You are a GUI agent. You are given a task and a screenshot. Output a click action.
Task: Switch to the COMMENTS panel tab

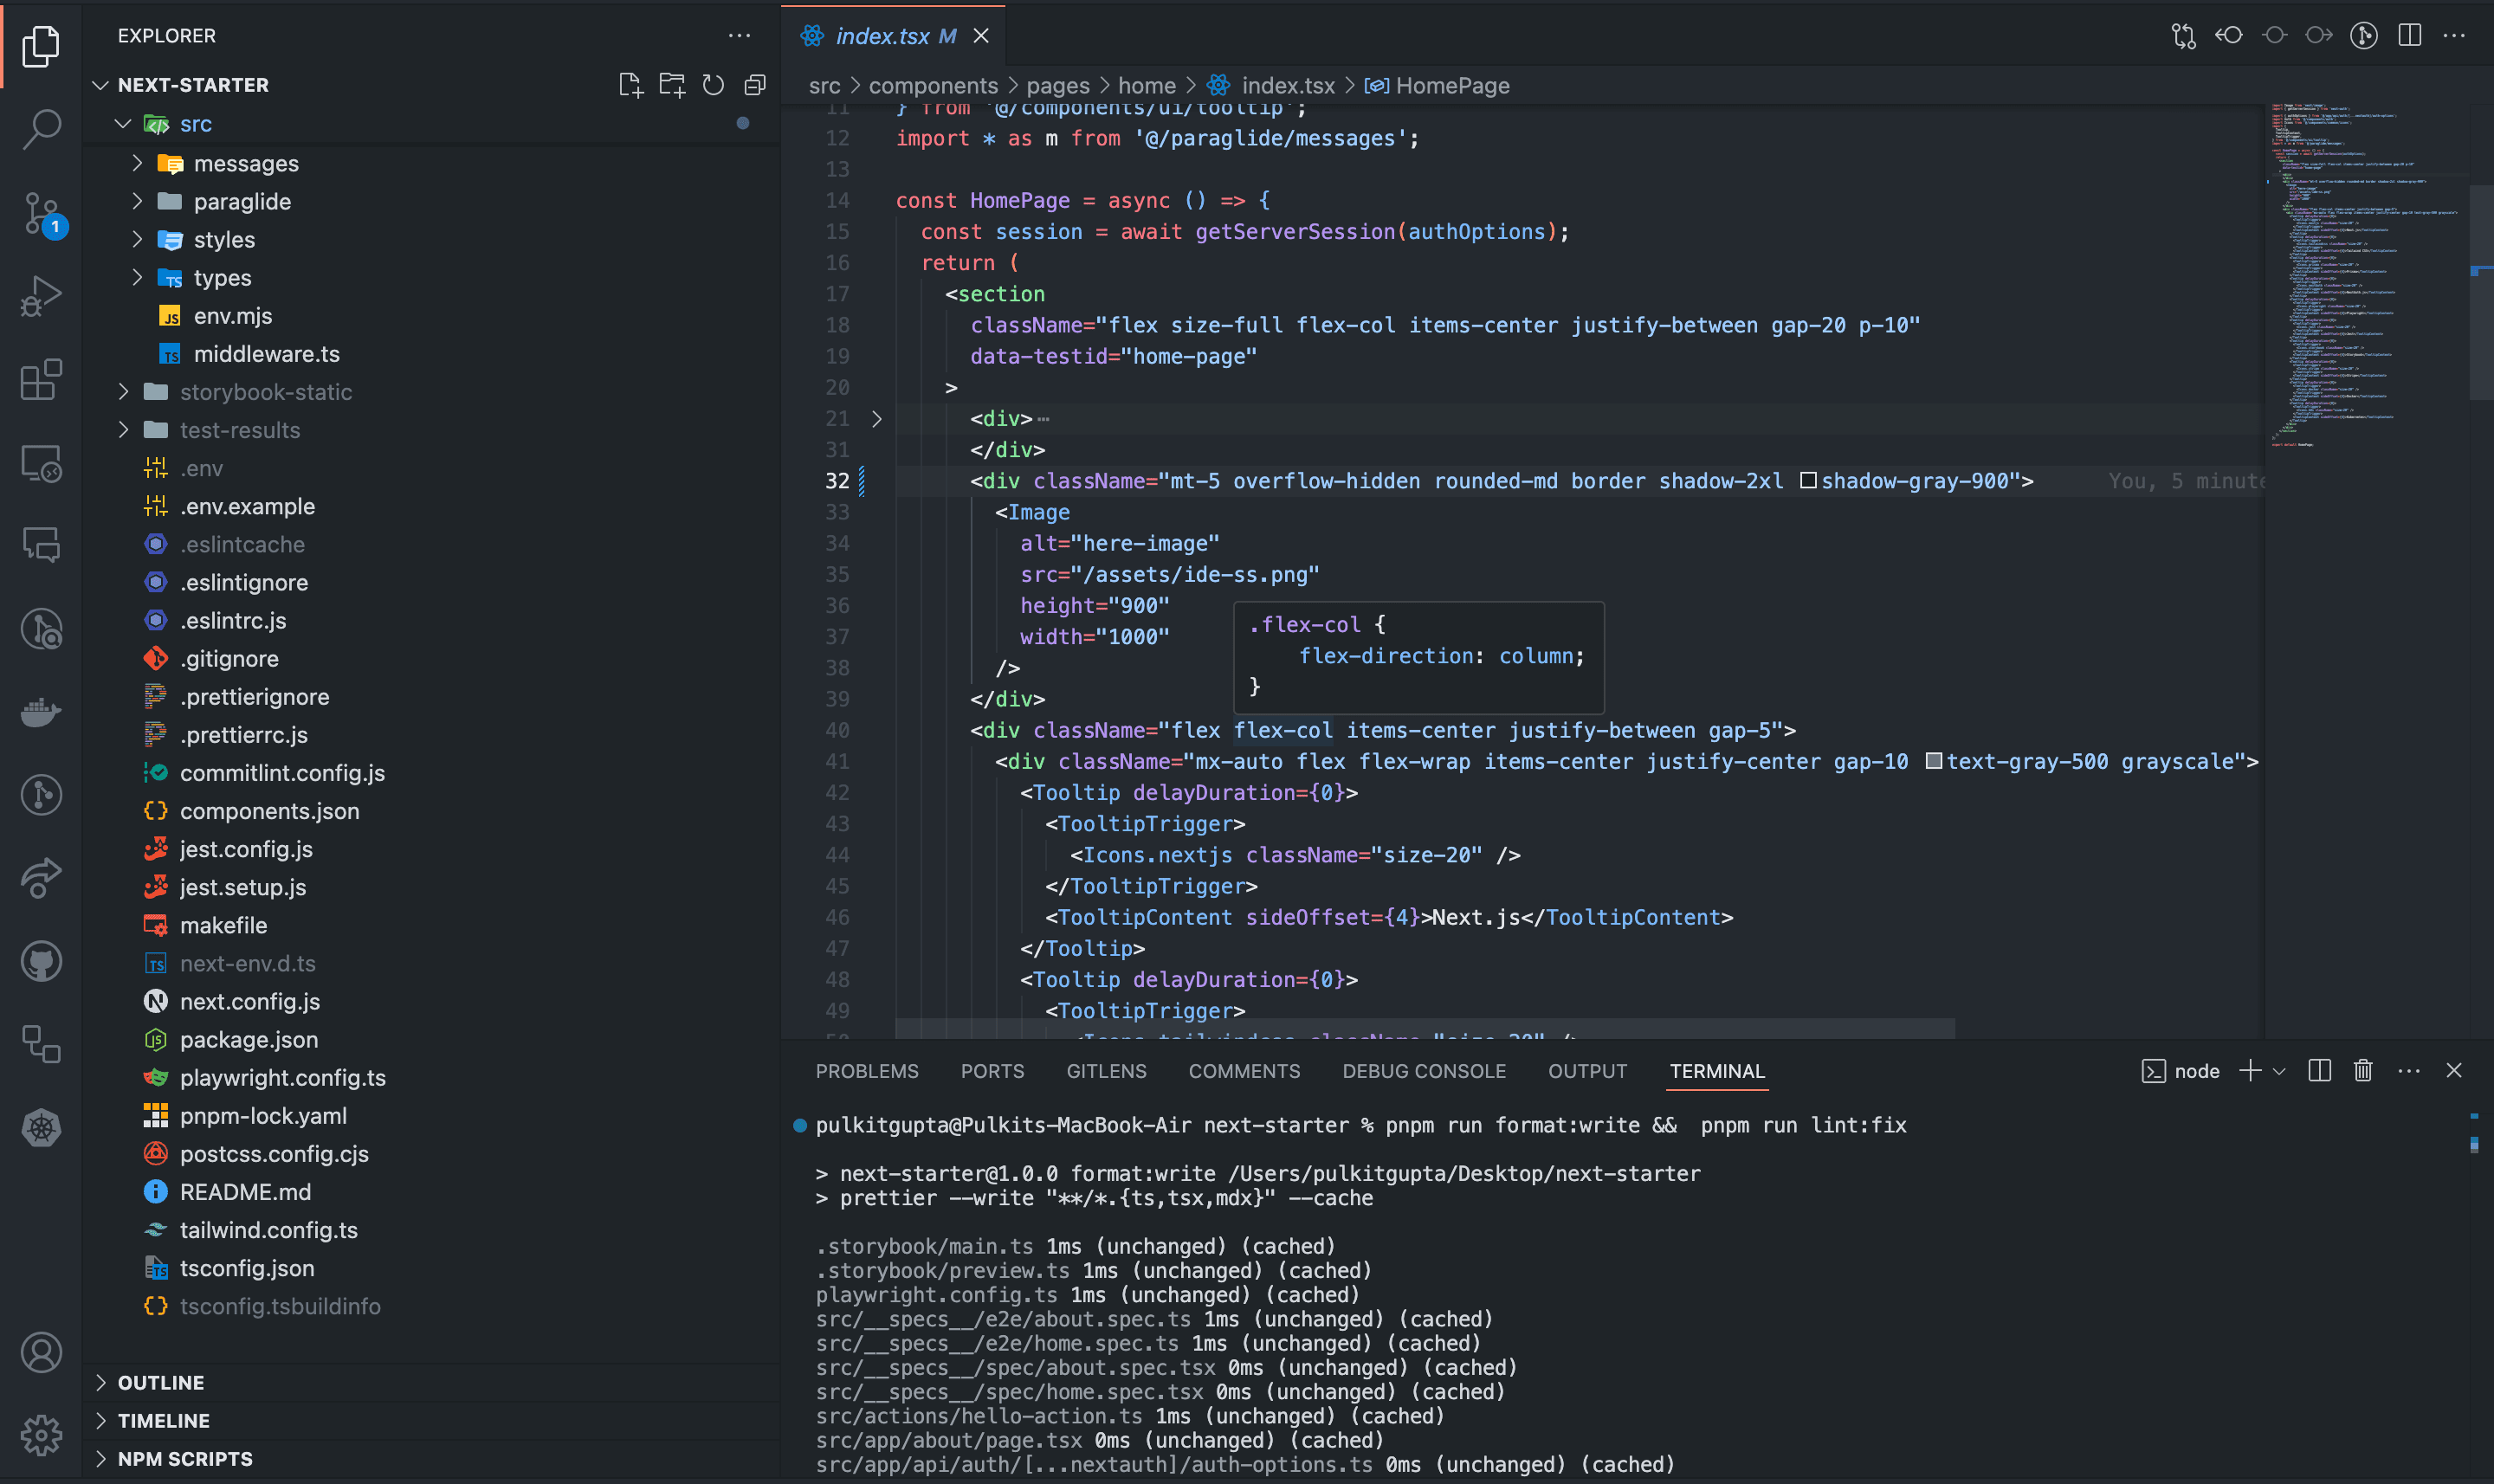1244,1071
